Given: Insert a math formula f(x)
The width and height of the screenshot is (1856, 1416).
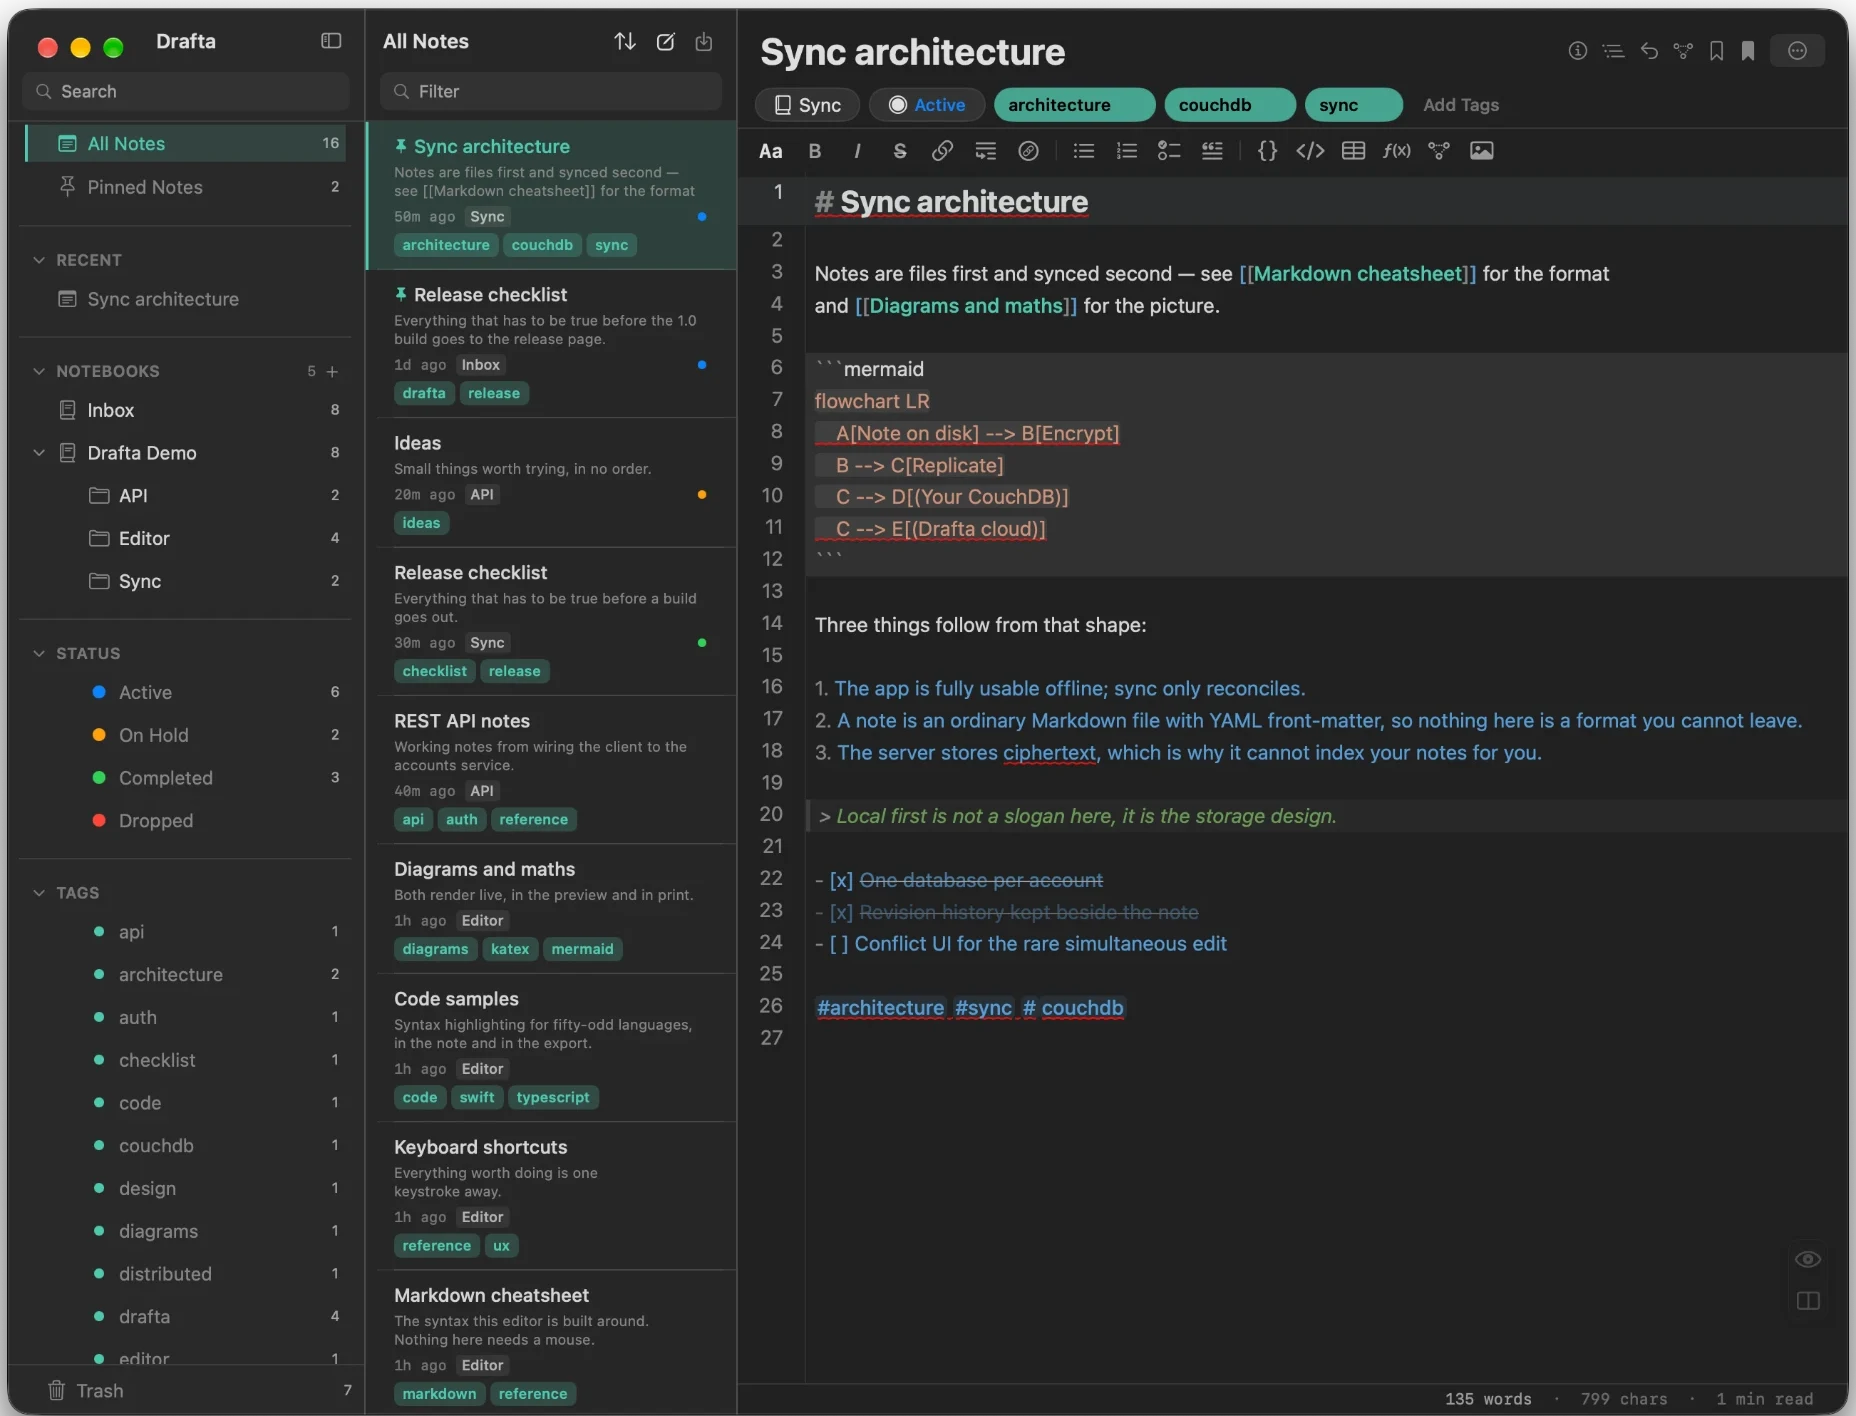Looking at the screenshot, I should pos(1396,151).
